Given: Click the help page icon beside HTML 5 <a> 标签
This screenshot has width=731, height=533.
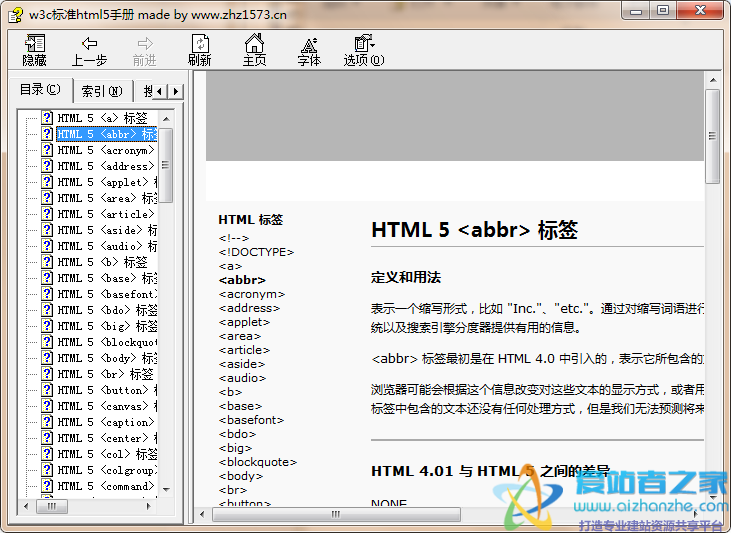Looking at the screenshot, I should 47,118.
